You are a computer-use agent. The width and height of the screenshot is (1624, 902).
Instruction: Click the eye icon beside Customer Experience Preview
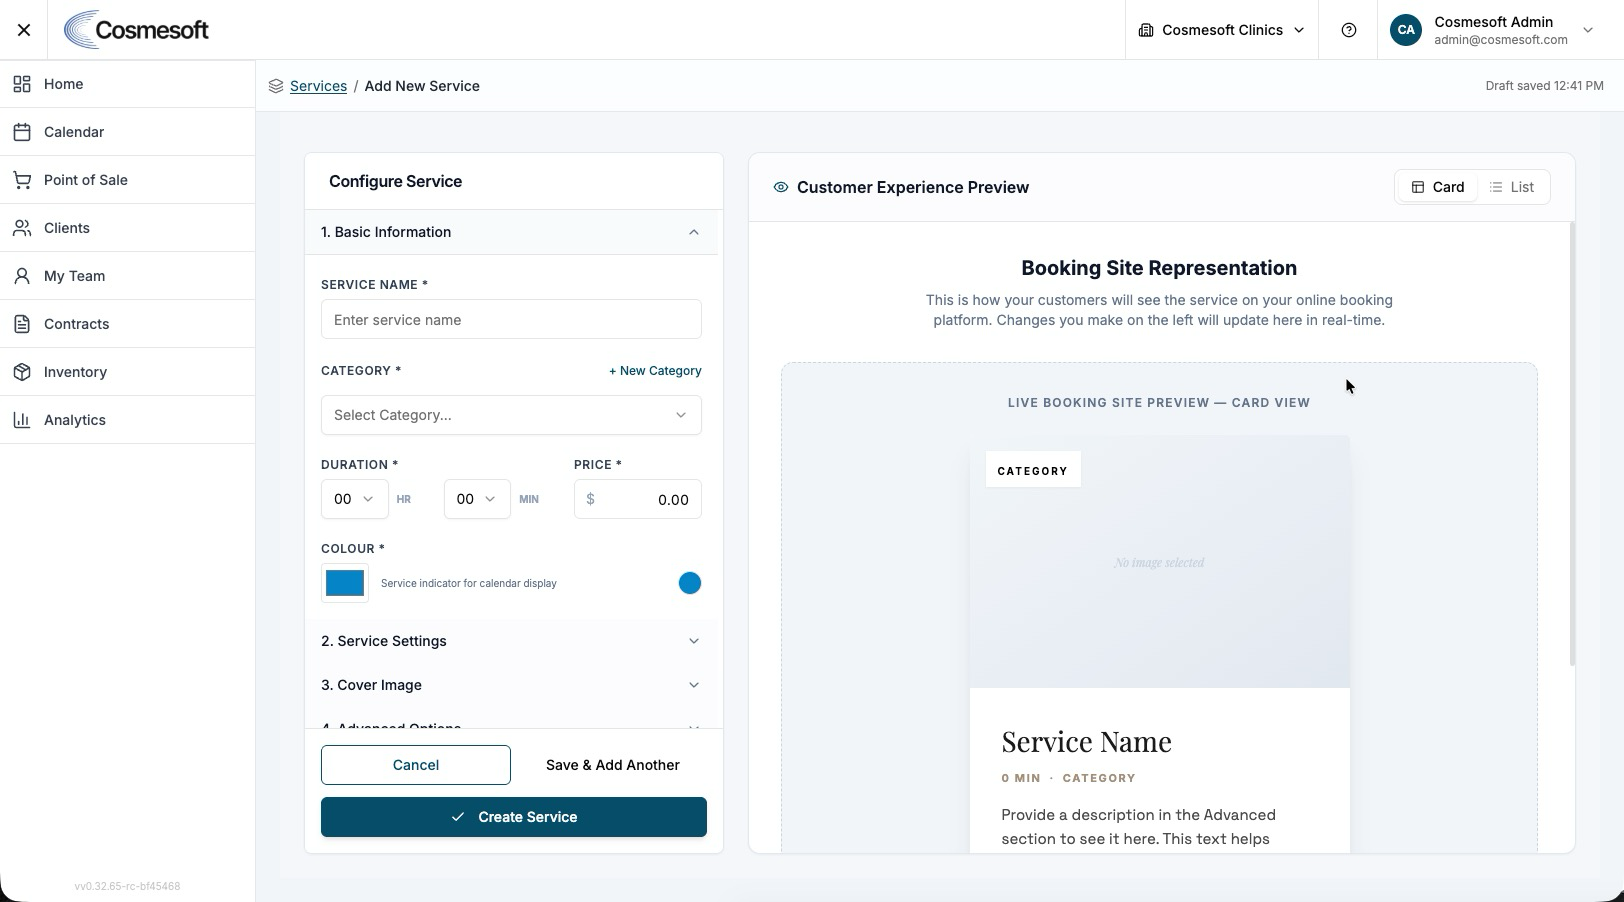pos(781,187)
